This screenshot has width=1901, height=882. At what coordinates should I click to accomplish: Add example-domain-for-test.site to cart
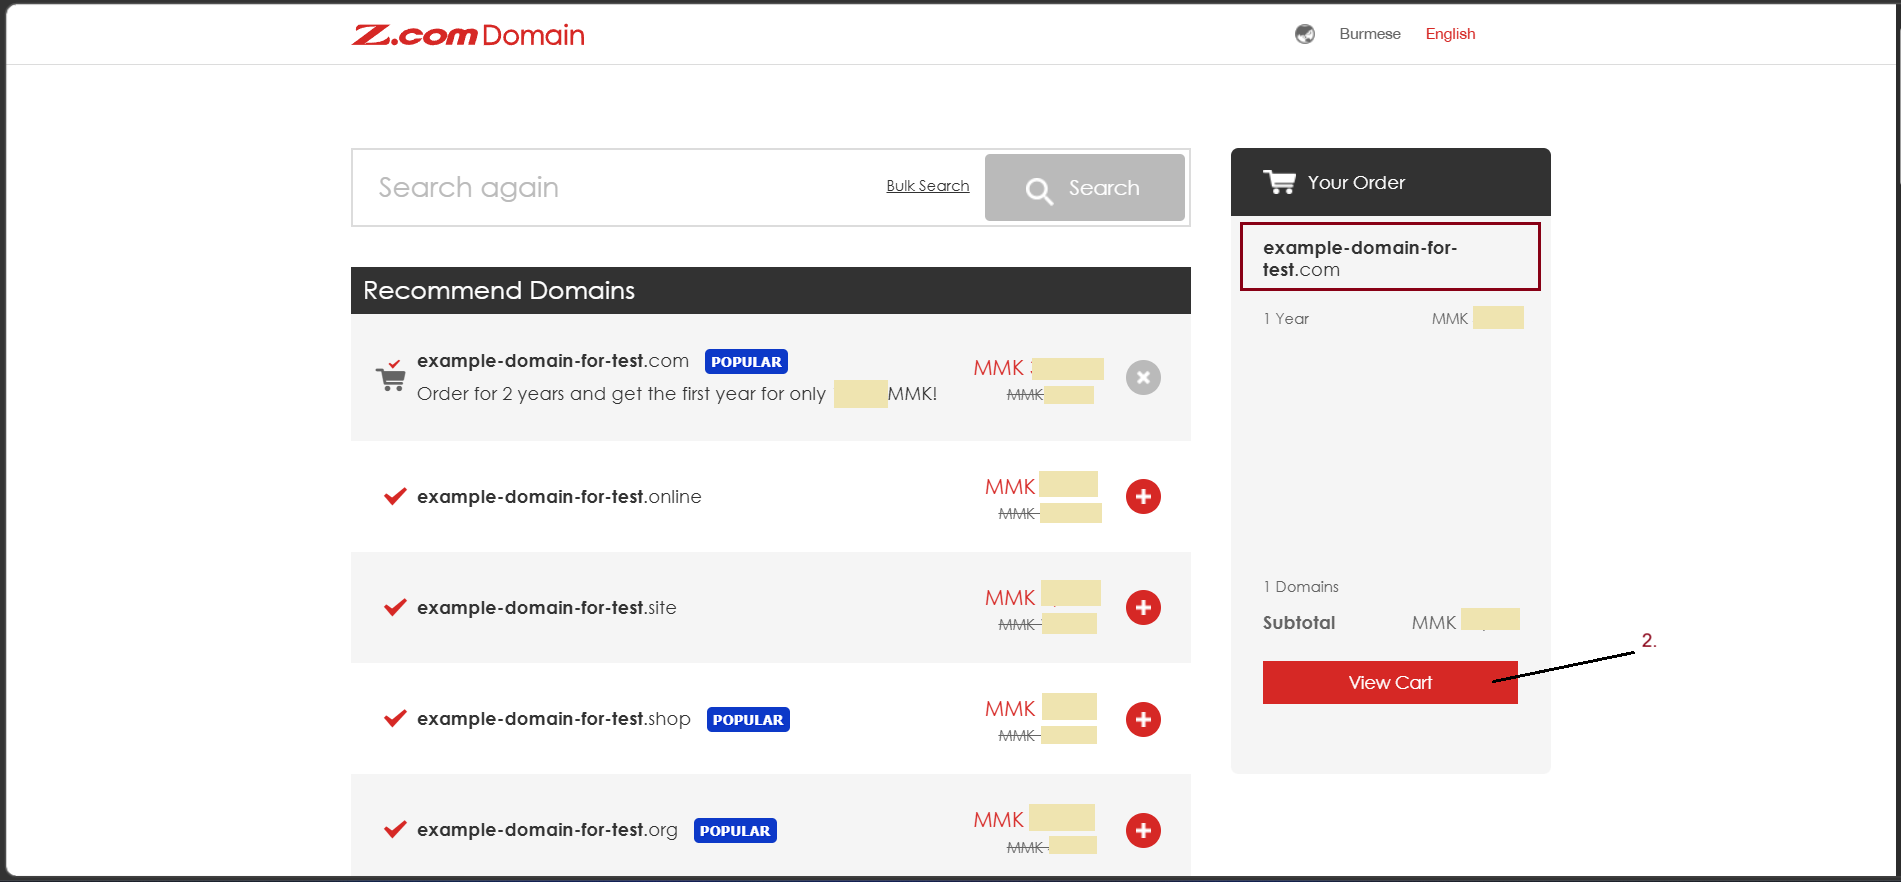coord(1143,608)
